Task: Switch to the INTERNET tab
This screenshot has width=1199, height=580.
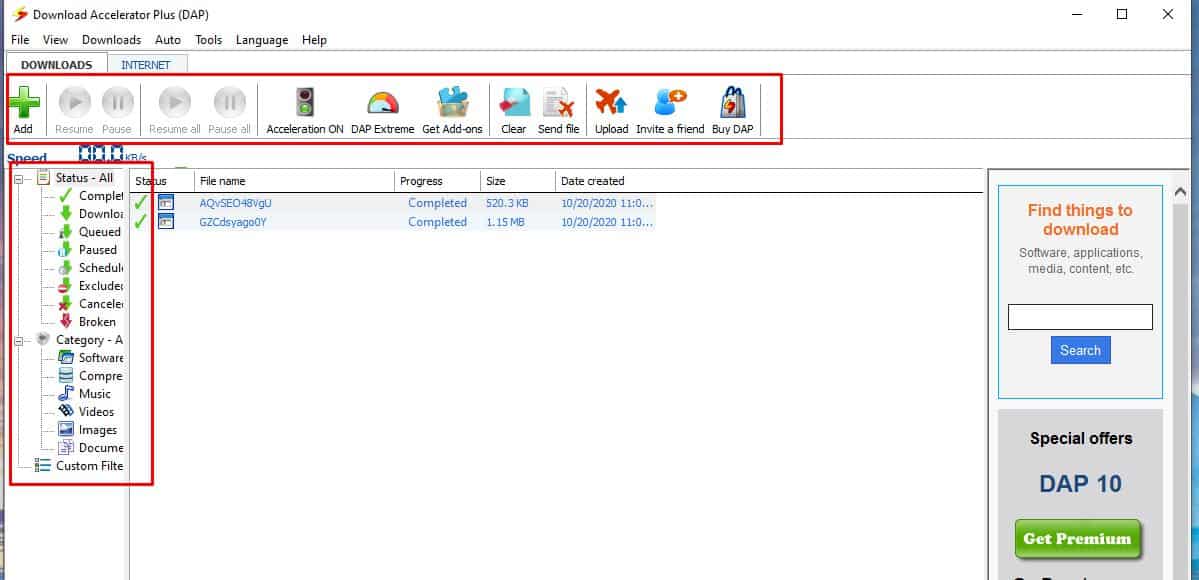Action: tap(145, 65)
